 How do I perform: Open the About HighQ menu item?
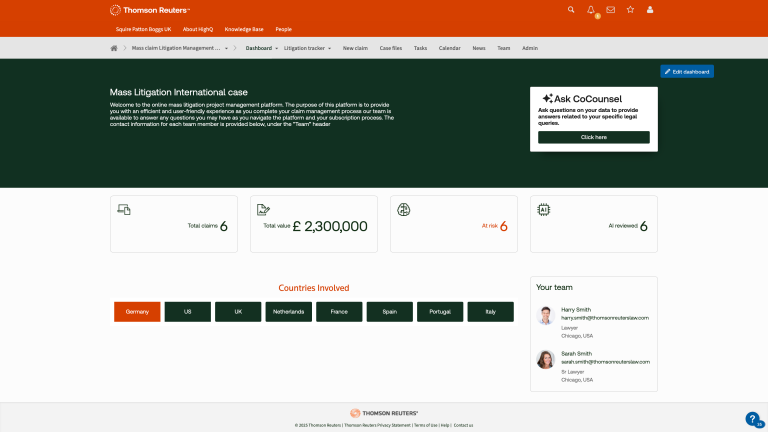[x=198, y=29]
